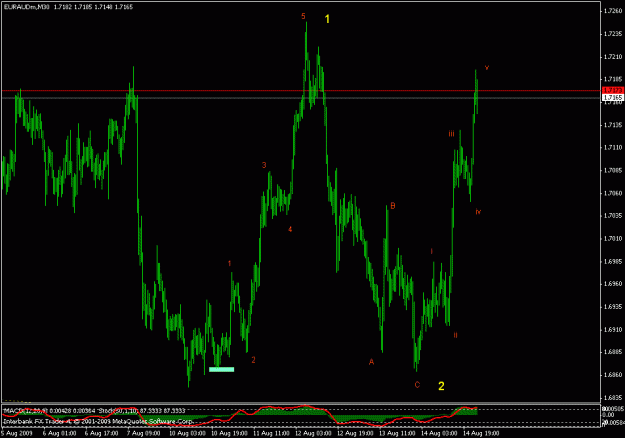Select the red wave 5 label
Image resolution: width=625 pixels, height=438 pixels.
pos(303,16)
